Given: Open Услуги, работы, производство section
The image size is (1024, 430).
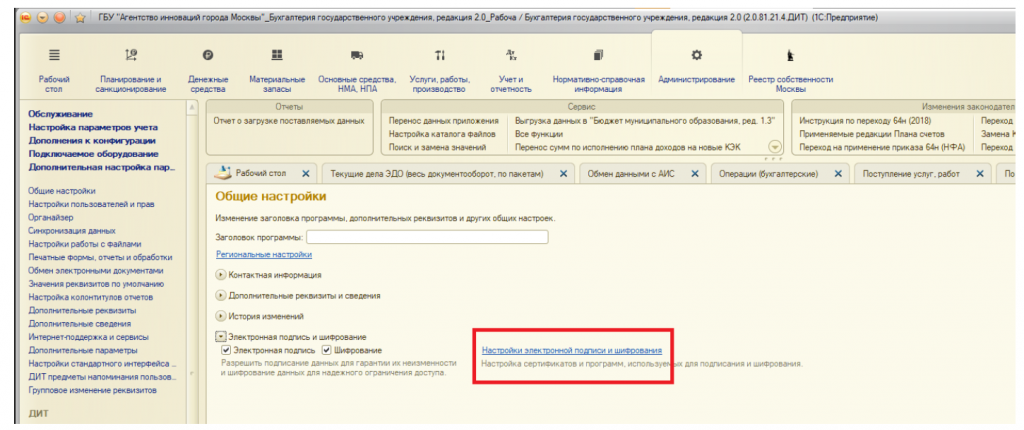Looking at the screenshot, I should 439,56.
